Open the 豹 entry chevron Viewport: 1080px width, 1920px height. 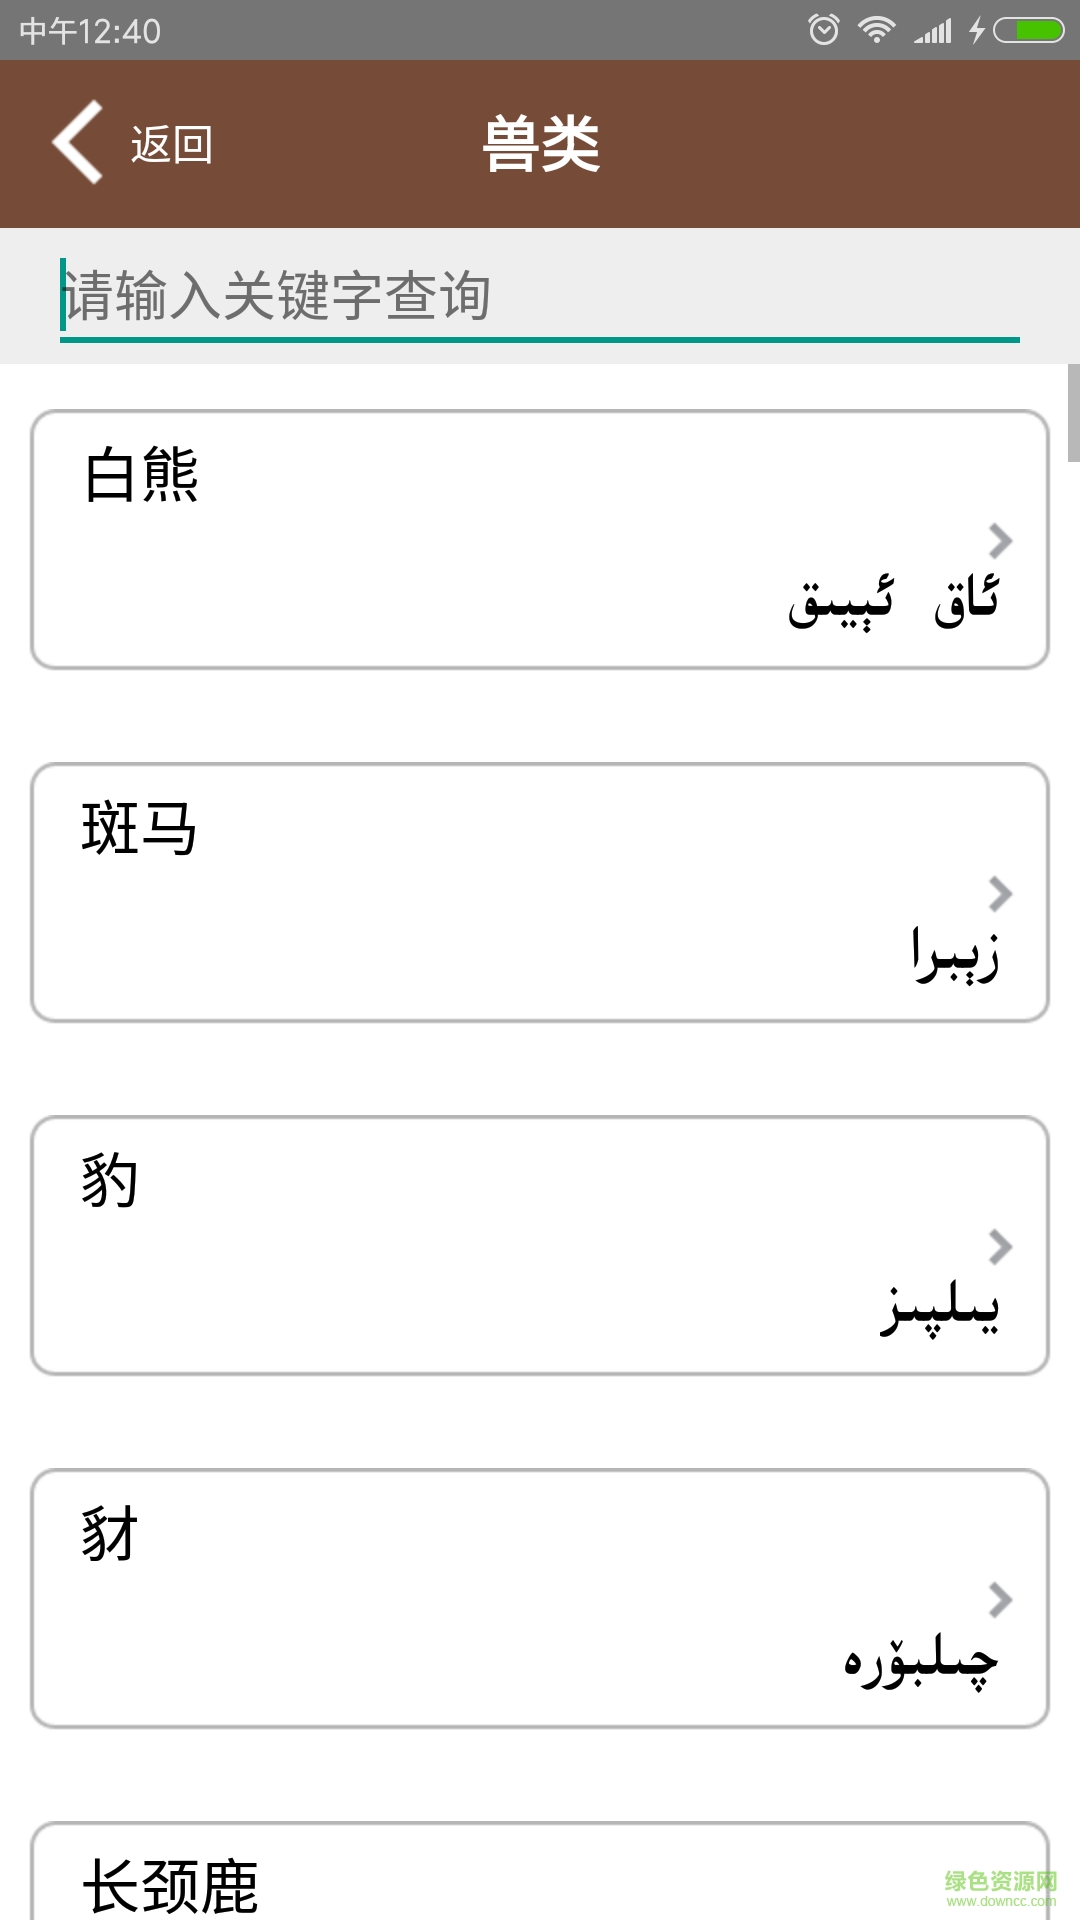coord(1000,1247)
